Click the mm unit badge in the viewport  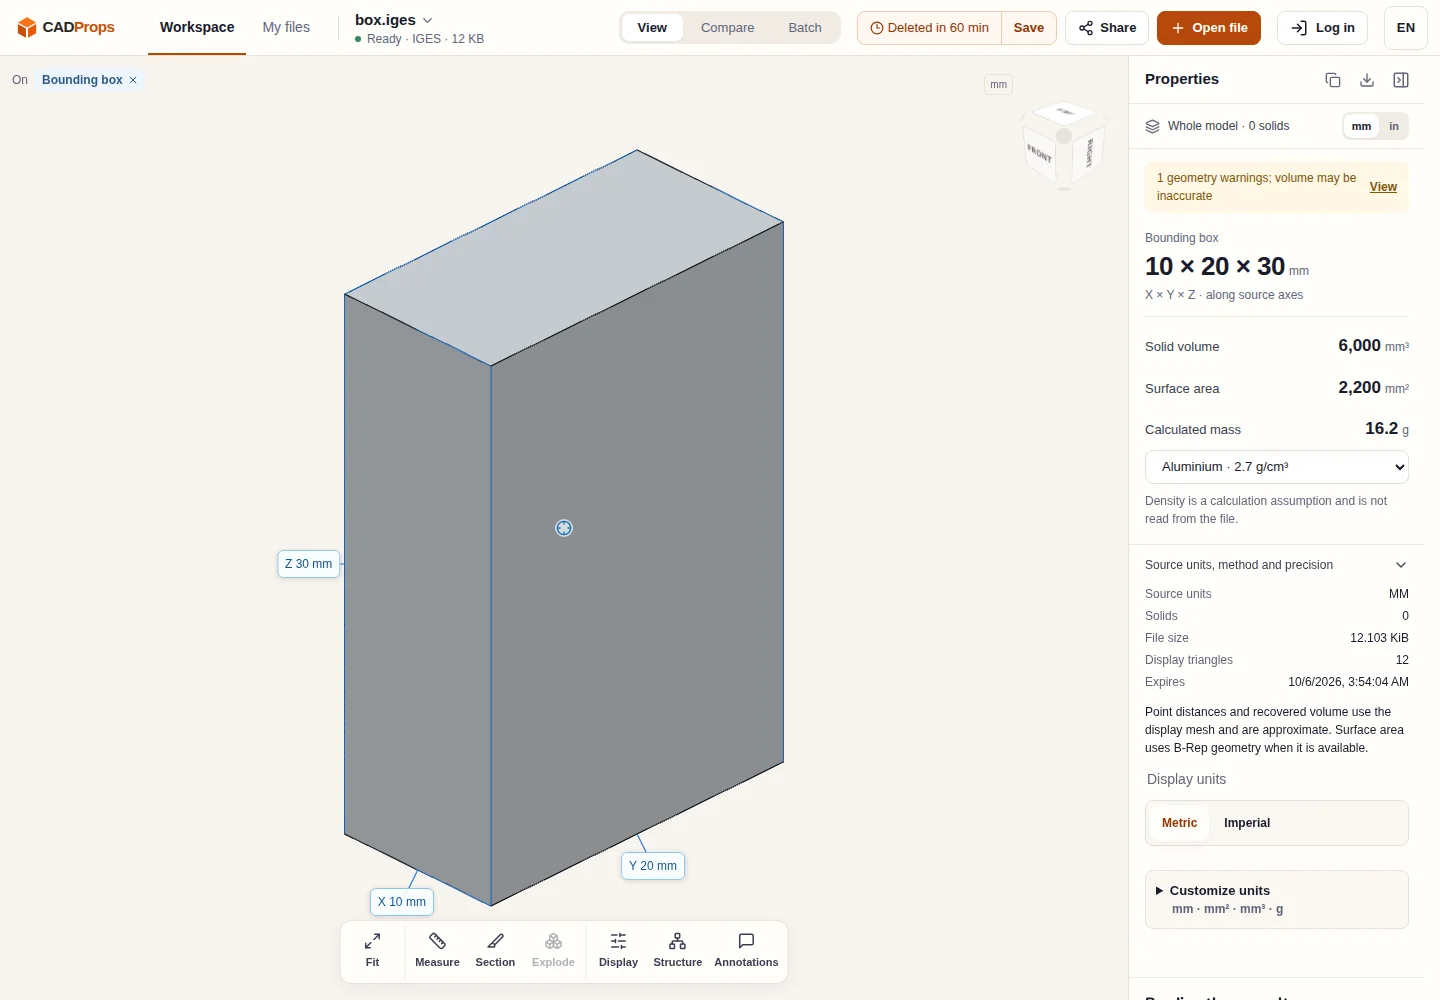click(x=998, y=85)
